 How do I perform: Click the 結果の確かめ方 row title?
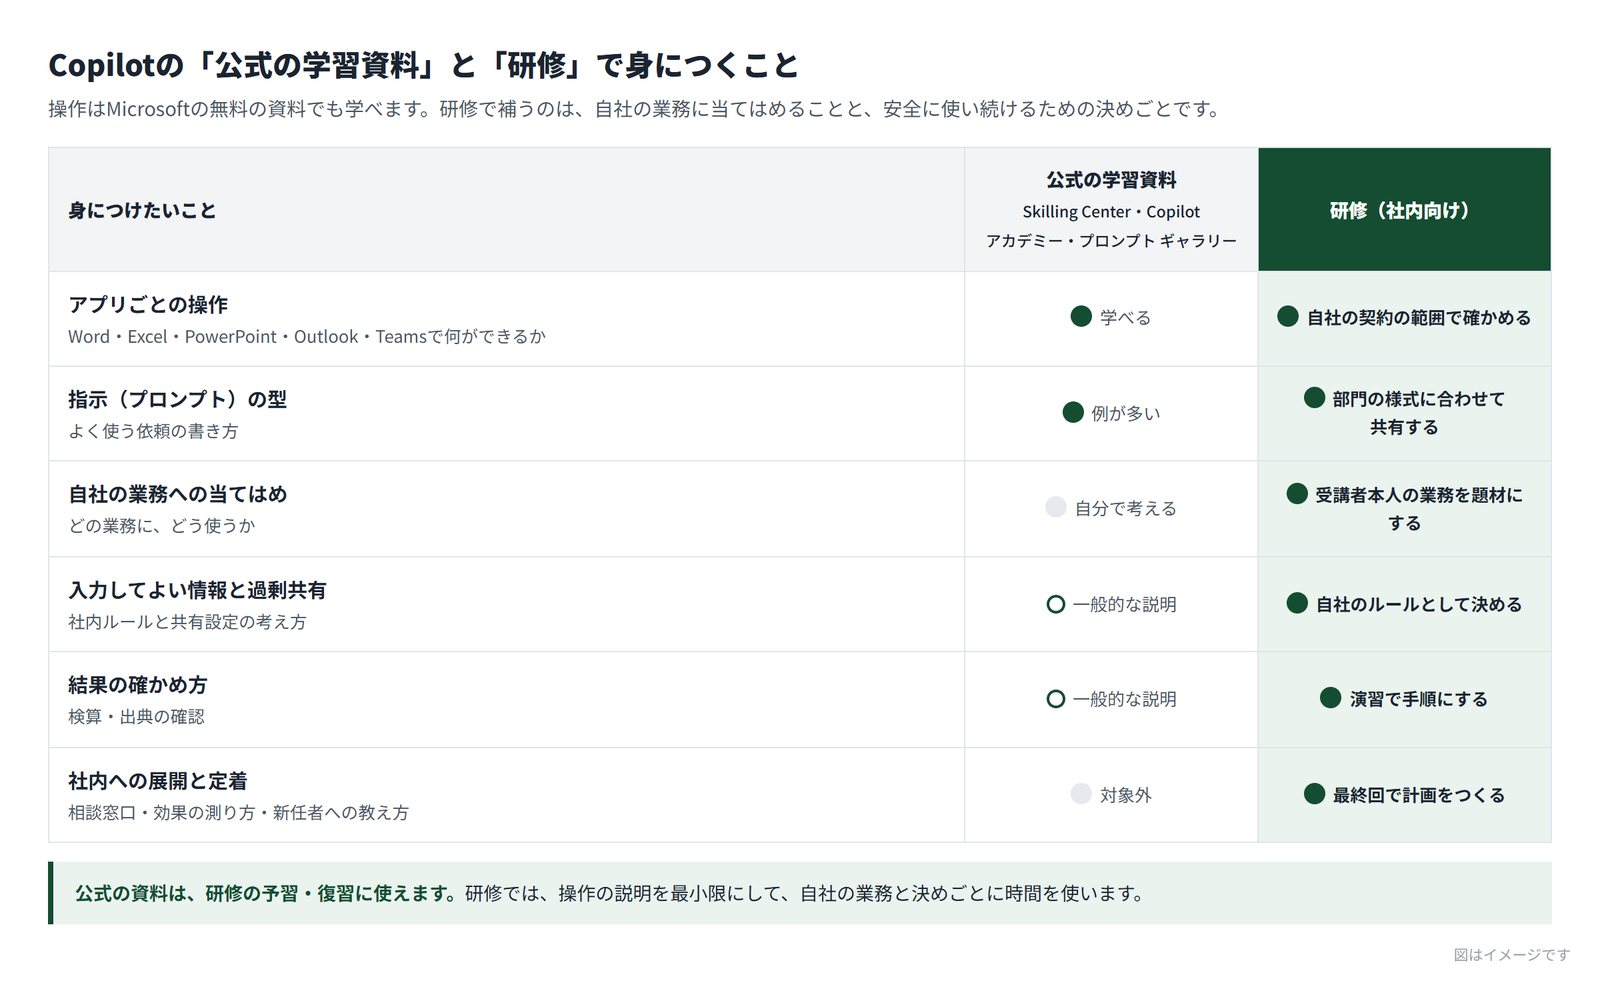pos(138,685)
